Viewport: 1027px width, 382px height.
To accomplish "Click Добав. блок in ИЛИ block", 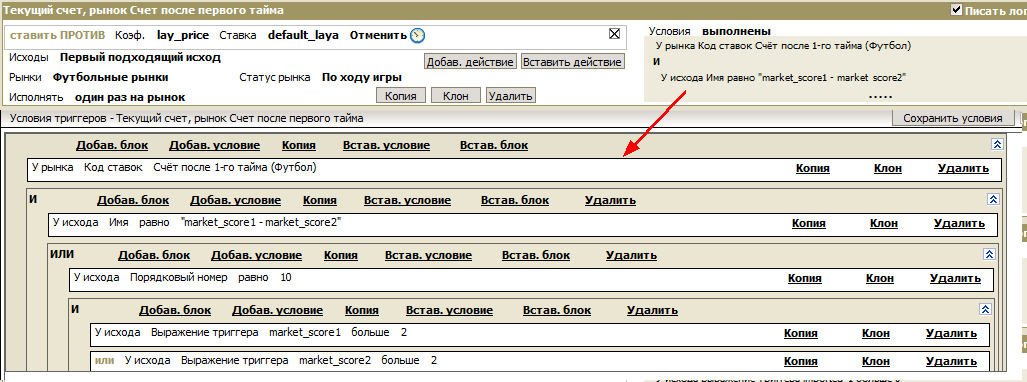I will (154, 256).
